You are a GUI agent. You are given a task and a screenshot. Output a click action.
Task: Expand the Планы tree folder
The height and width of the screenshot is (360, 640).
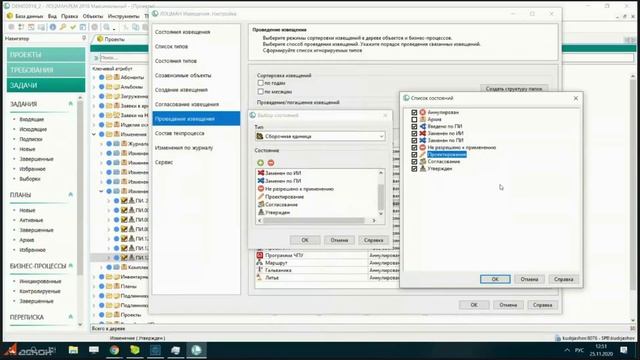[94, 287]
